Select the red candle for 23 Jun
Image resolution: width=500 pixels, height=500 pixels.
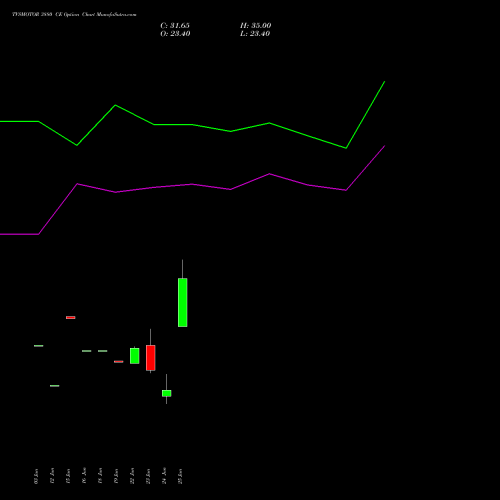click(151, 358)
